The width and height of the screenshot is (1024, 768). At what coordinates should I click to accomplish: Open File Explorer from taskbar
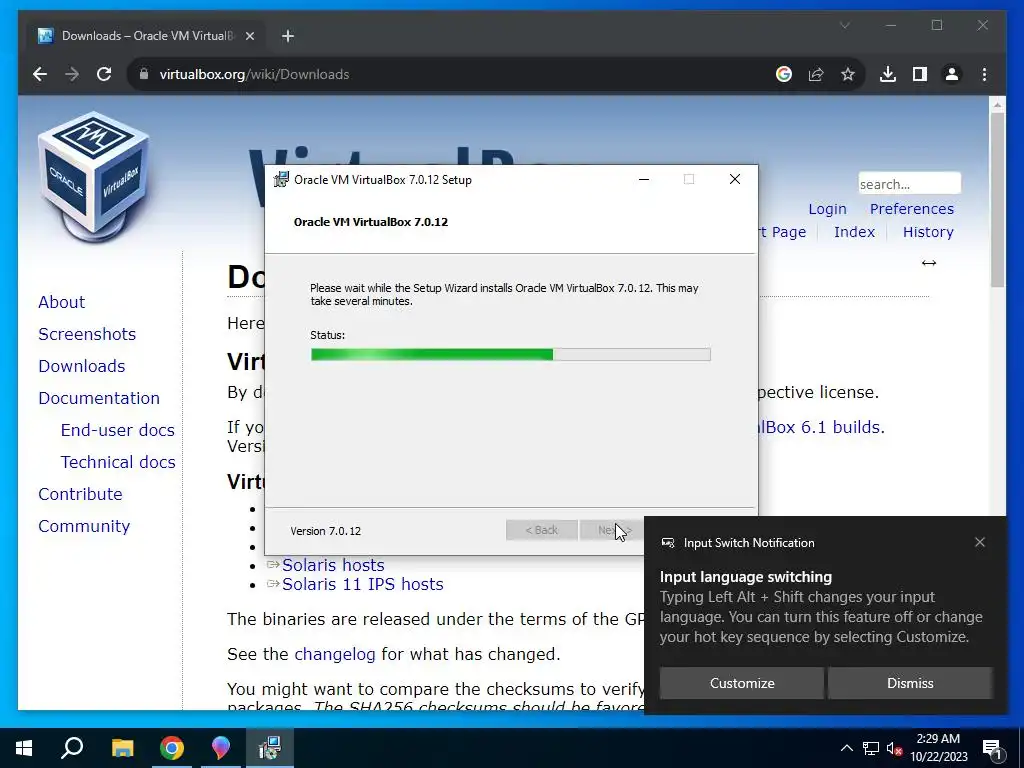click(122, 748)
